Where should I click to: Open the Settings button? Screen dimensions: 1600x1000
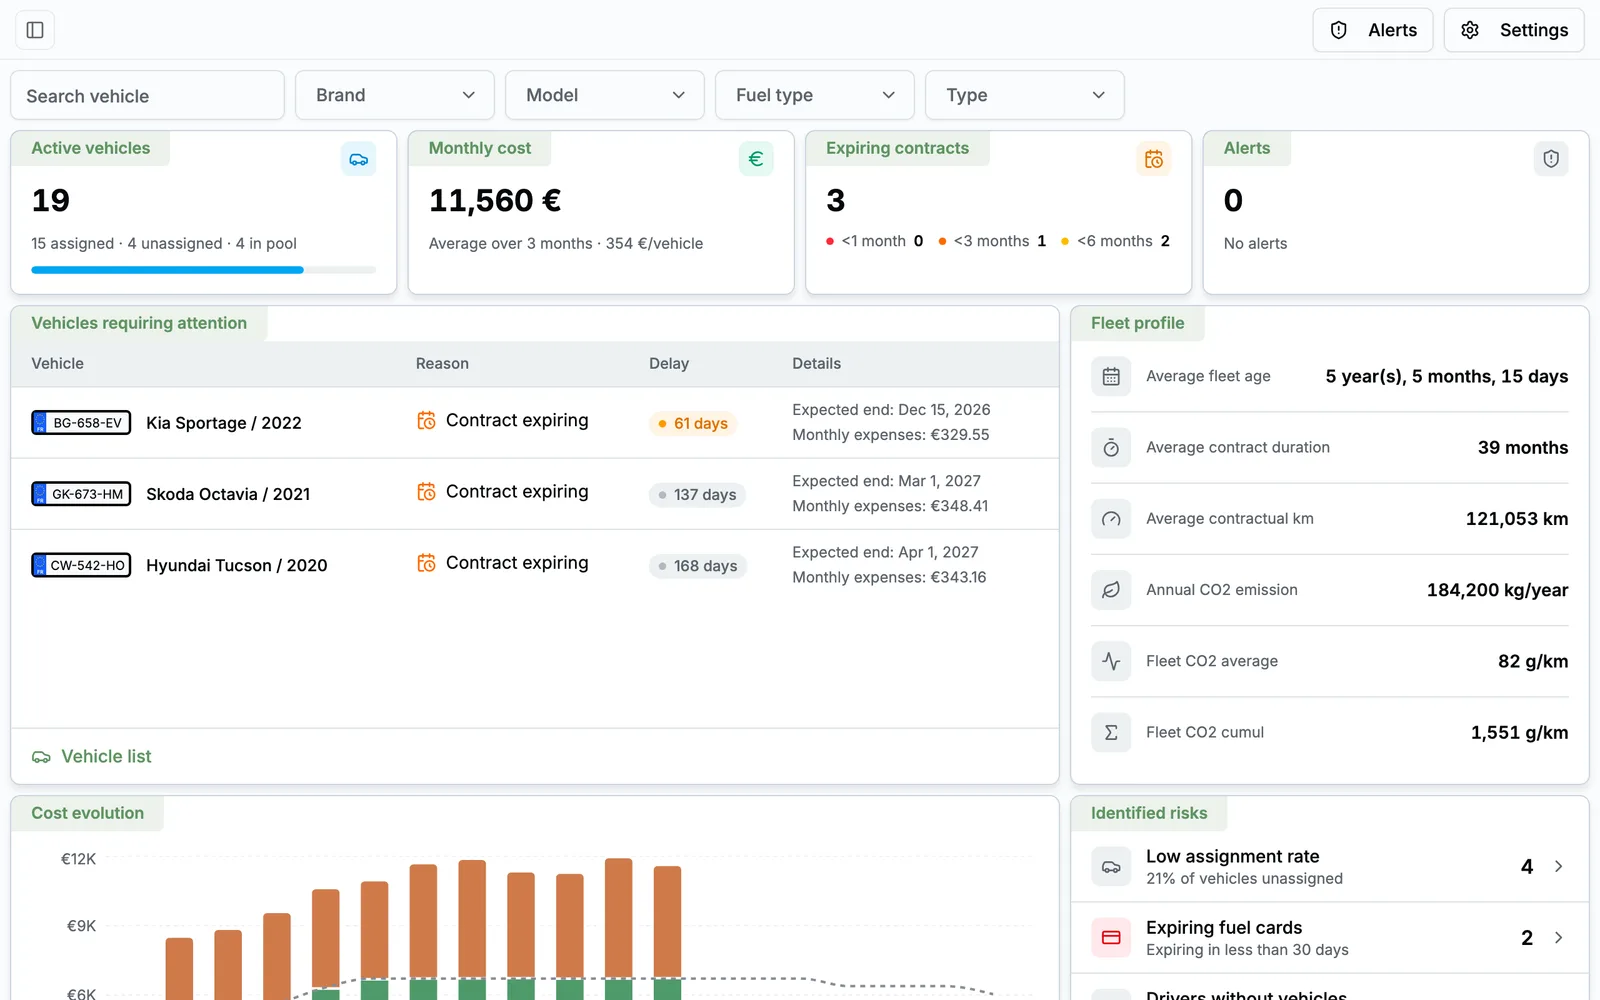pyautogui.click(x=1514, y=30)
